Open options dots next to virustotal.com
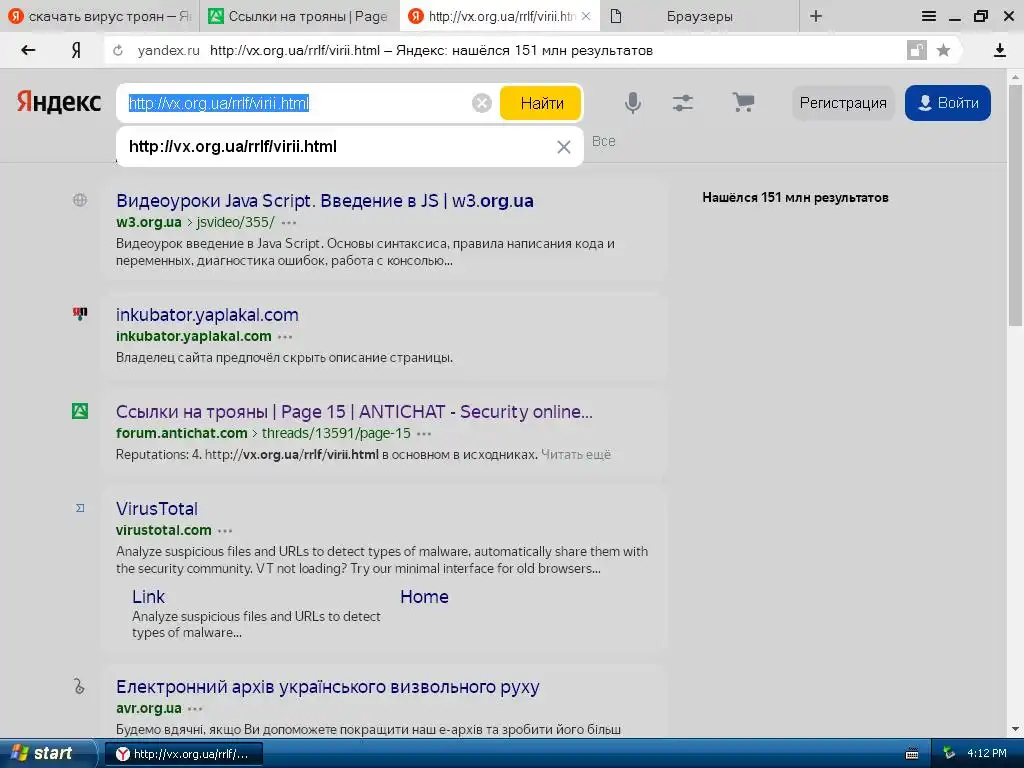The height and width of the screenshot is (768, 1024). tap(225, 531)
